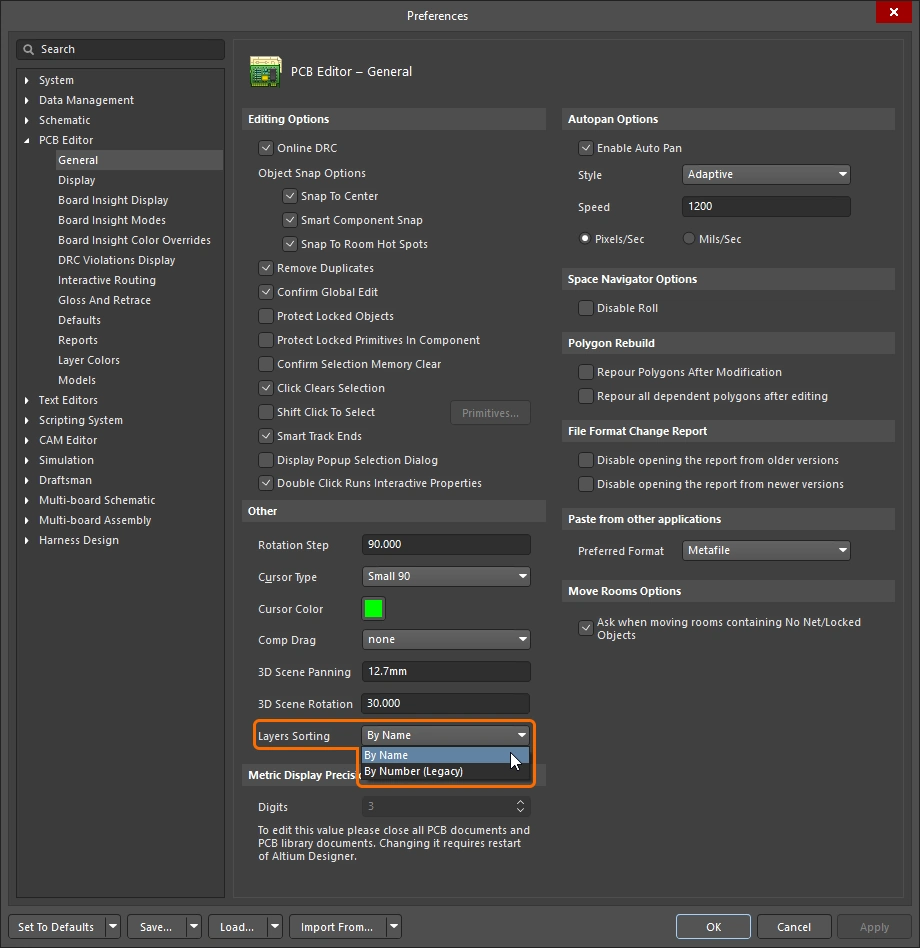920x948 pixels.
Task: Toggle Display Popup Selection Dialog
Action: (x=266, y=460)
